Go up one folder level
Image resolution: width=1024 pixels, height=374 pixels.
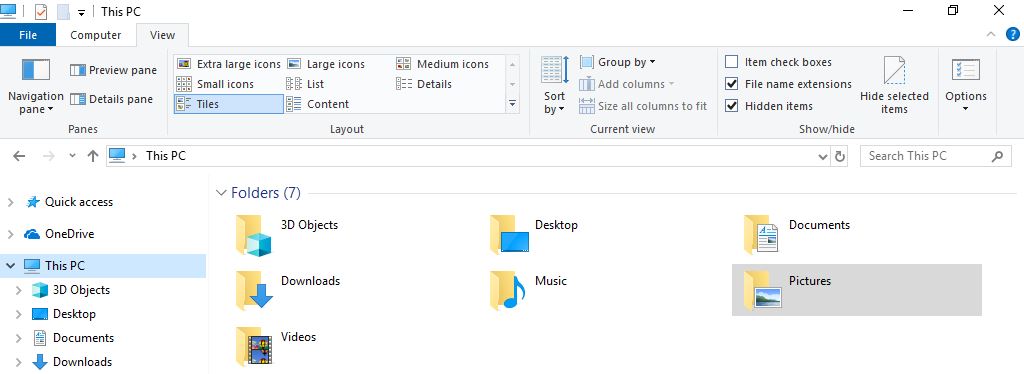click(93, 156)
